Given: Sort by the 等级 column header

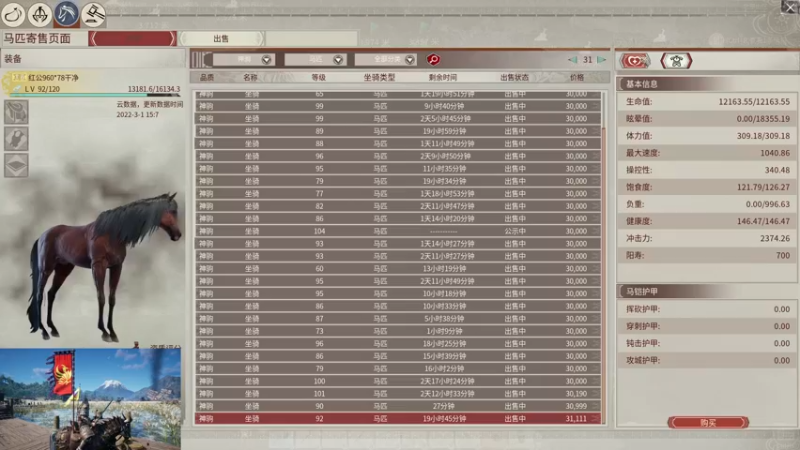Looking at the screenshot, I should tap(318, 78).
